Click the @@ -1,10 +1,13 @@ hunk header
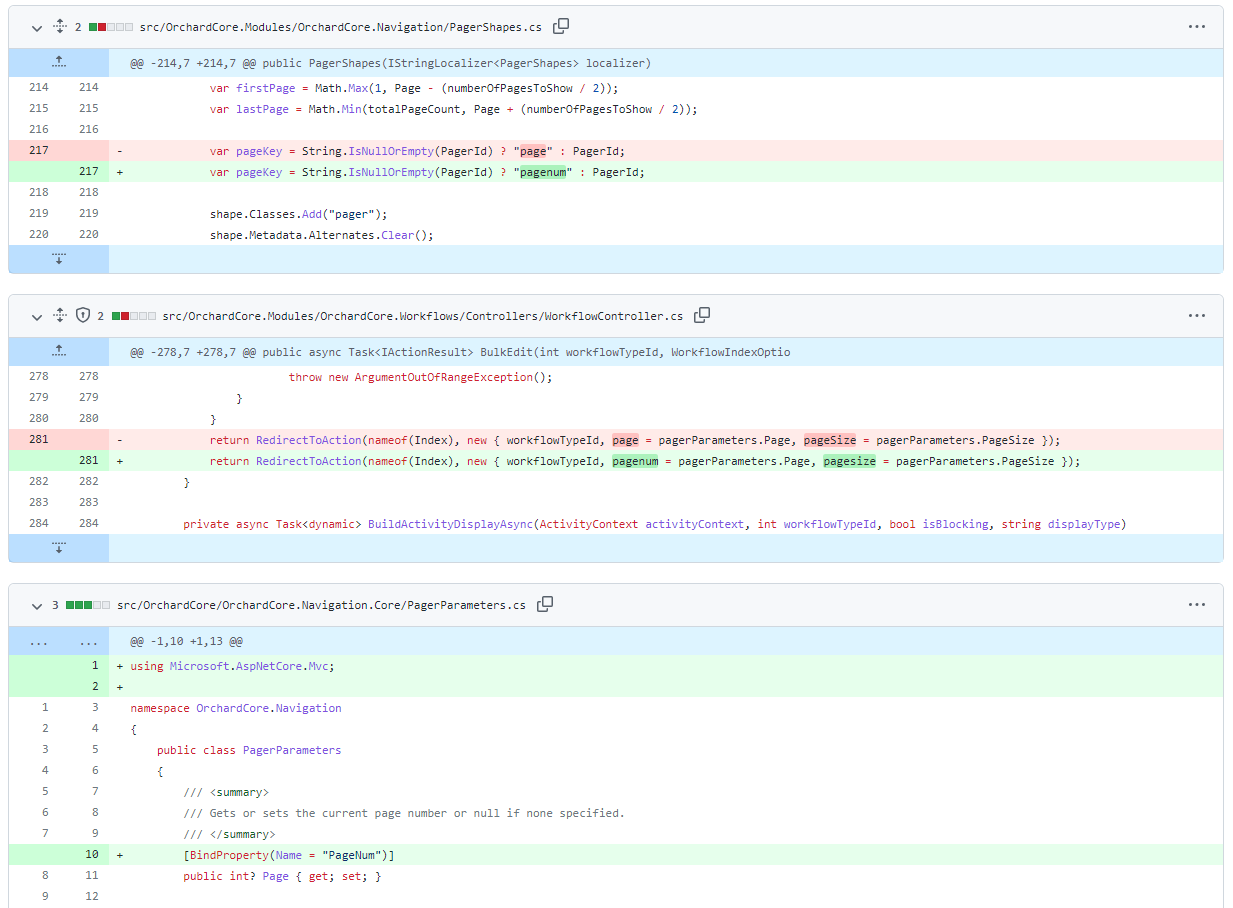The width and height of the screenshot is (1233, 908). pos(186,641)
